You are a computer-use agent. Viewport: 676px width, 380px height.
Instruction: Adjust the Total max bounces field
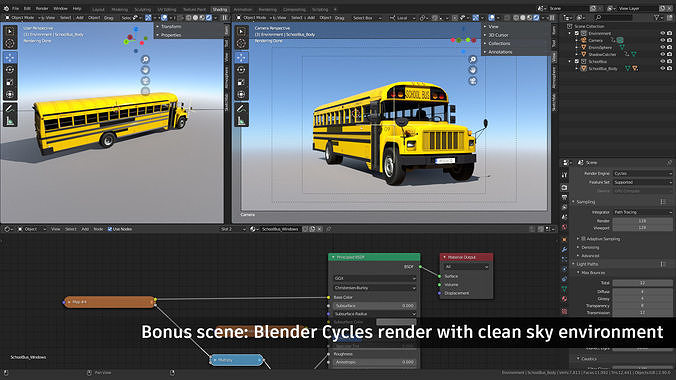pyautogui.click(x=642, y=283)
